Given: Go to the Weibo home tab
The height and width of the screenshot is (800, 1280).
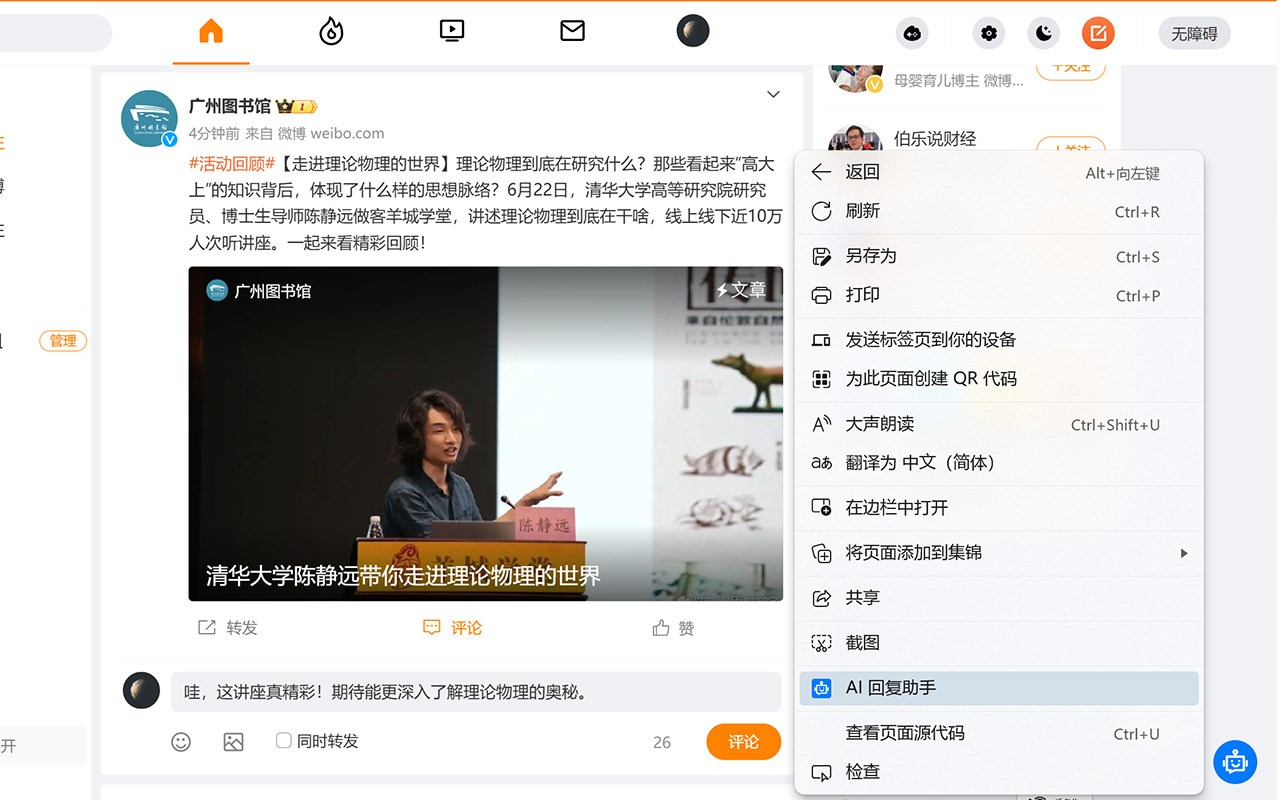Looking at the screenshot, I should click(210, 32).
